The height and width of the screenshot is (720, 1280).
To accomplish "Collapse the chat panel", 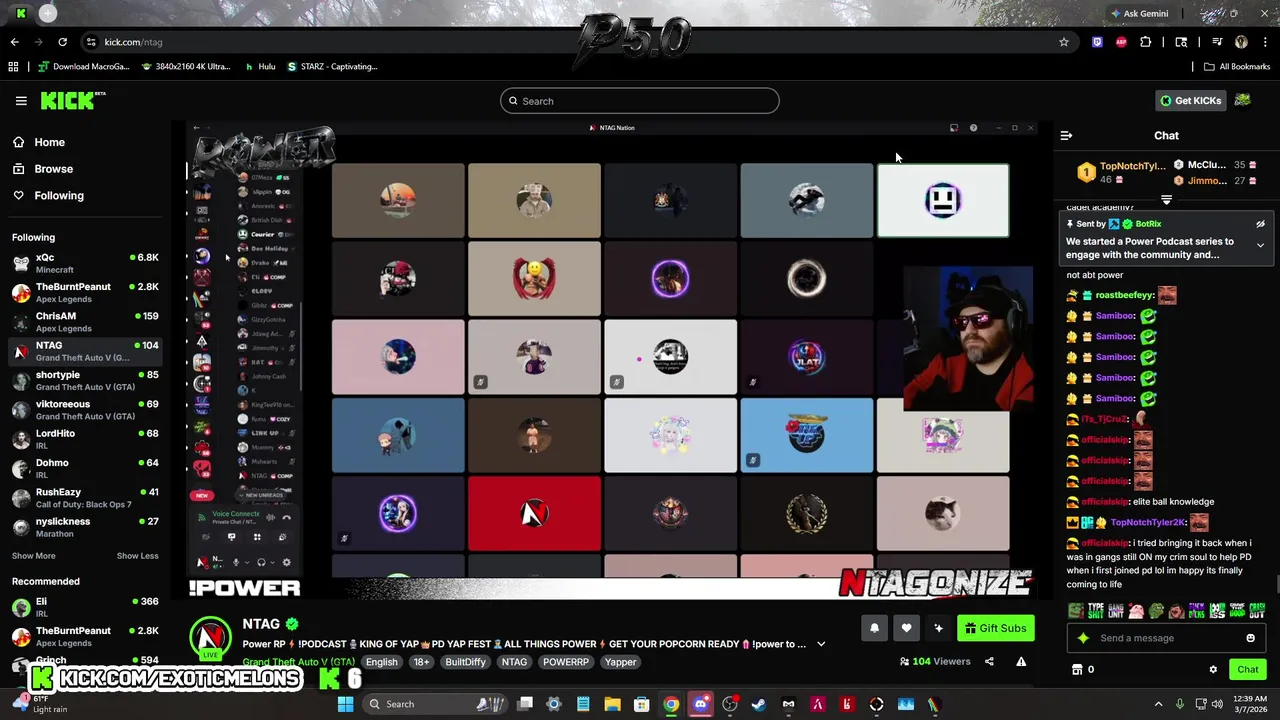I will (1066, 135).
